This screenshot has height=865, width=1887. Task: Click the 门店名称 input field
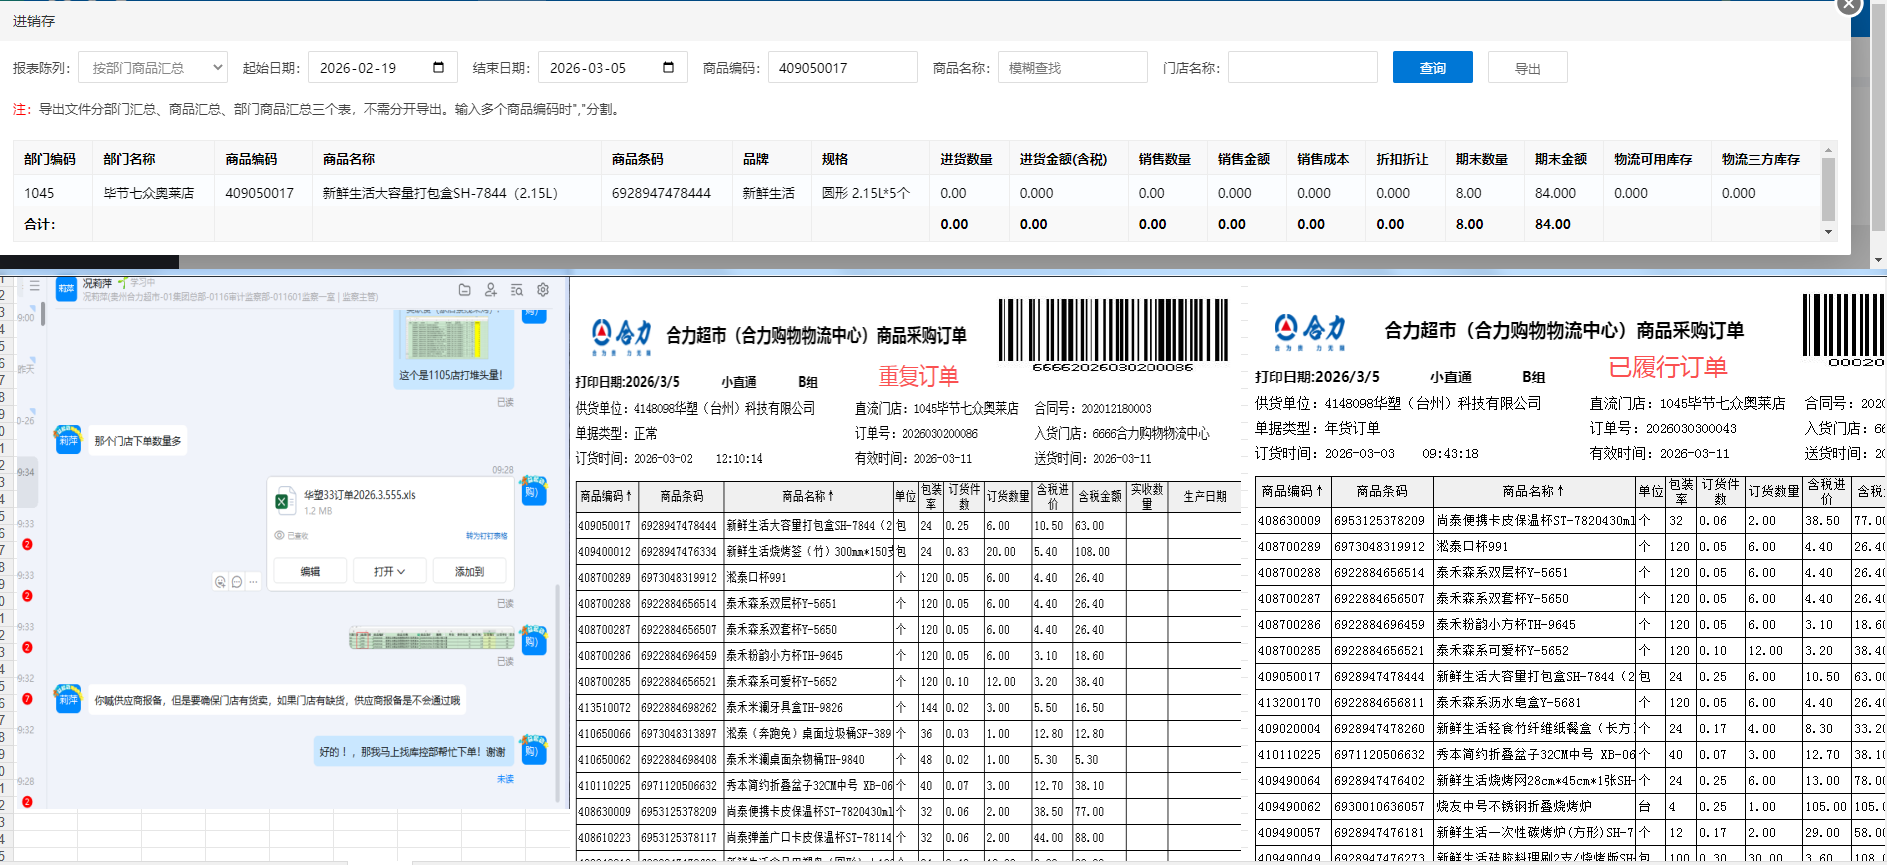tap(1302, 68)
